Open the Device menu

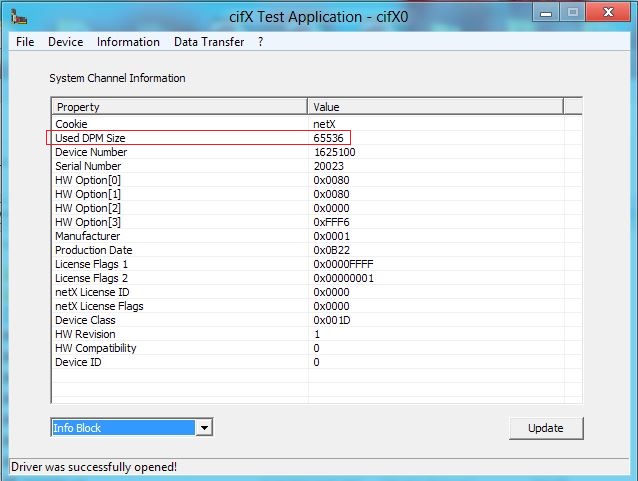point(66,42)
